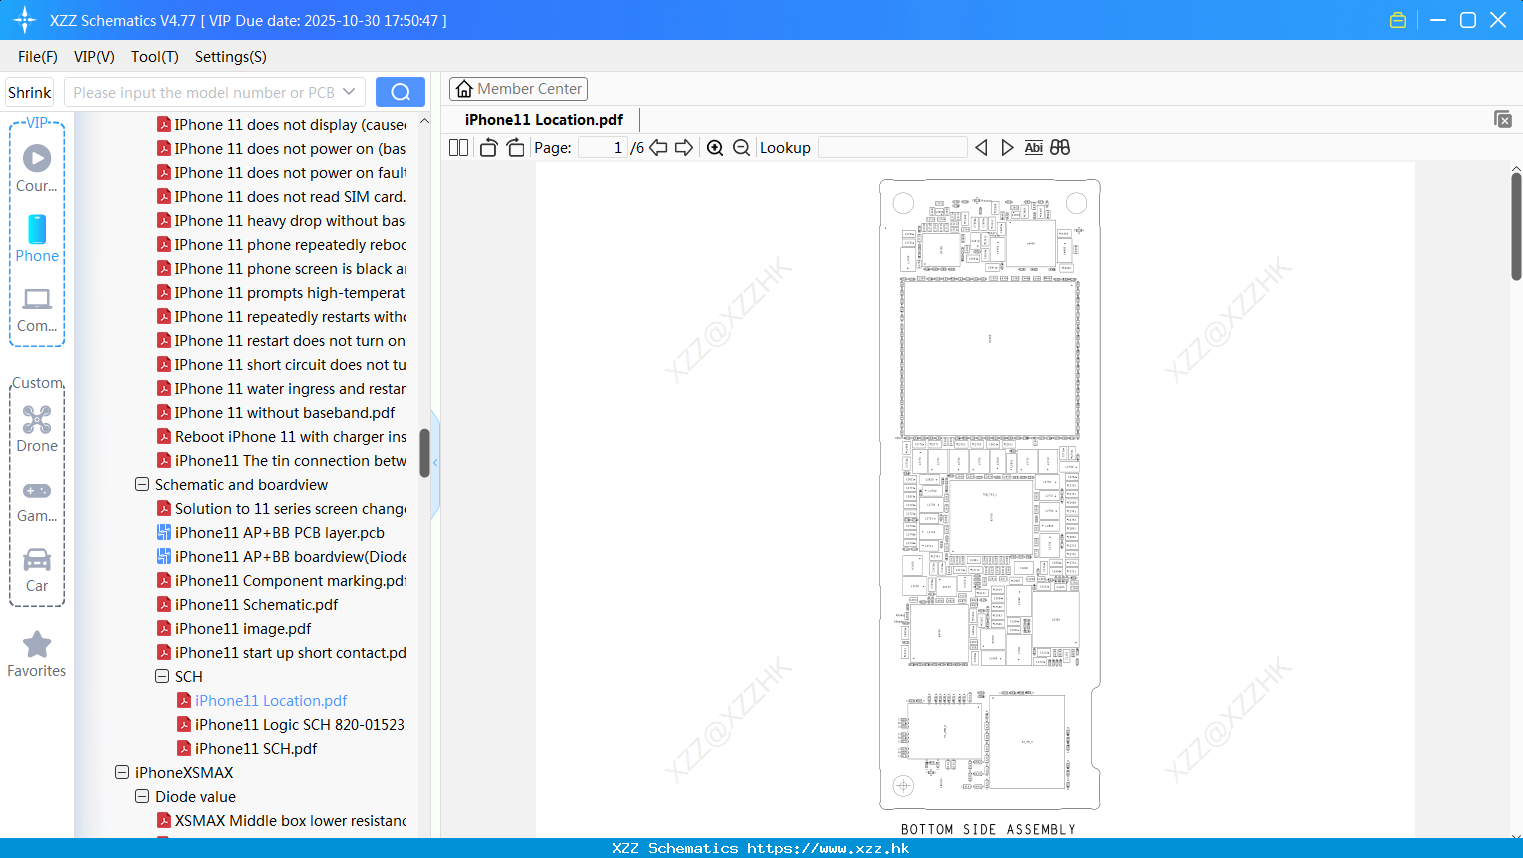Open the File(F) menu
Viewport: 1523px width, 858px height.
(38, 57)
